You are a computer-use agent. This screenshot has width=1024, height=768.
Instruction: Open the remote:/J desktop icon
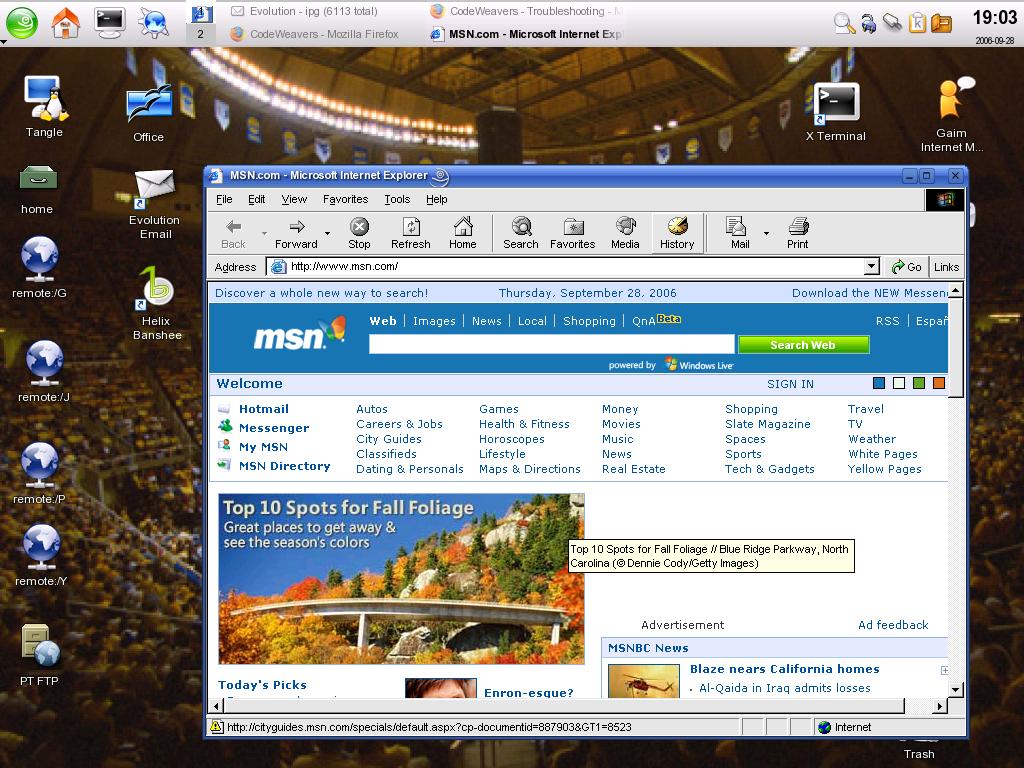[x=44, y=371]
